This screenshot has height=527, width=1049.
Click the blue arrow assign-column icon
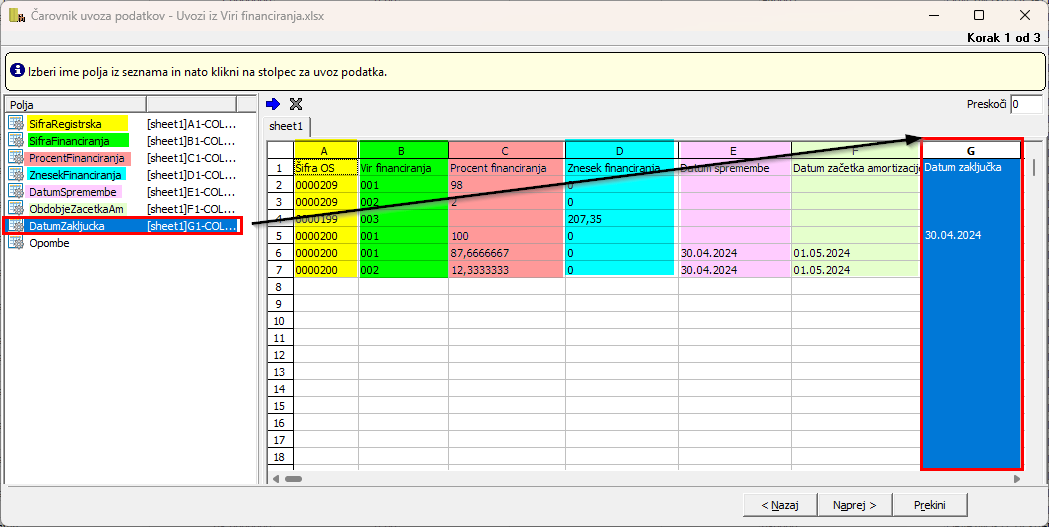coord(272,104)
